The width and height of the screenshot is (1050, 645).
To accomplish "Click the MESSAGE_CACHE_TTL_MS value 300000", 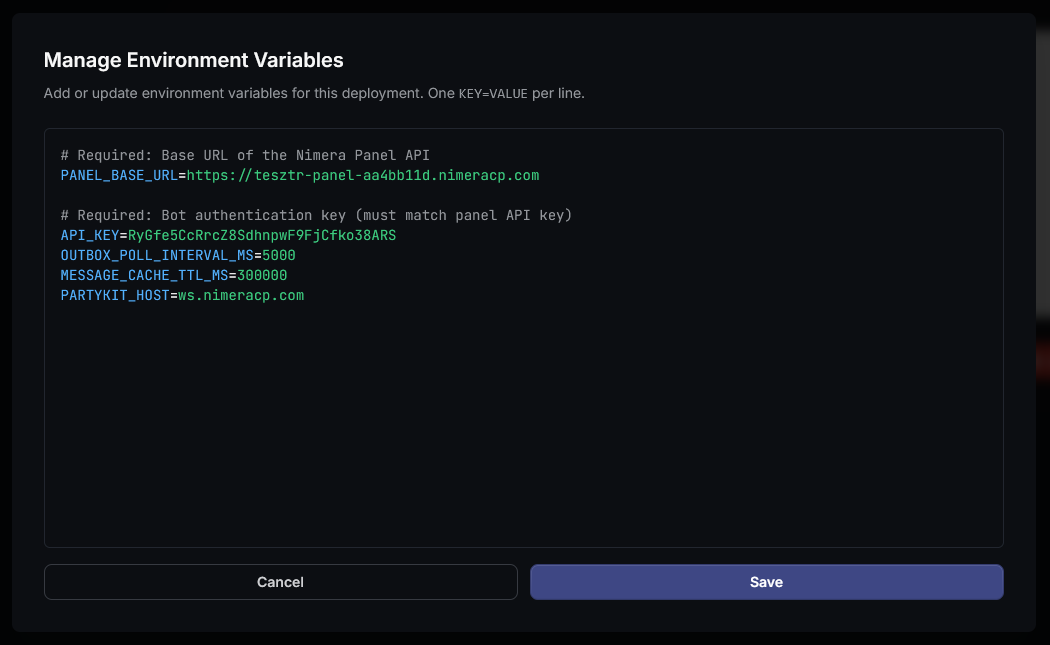I will point(265,275).
